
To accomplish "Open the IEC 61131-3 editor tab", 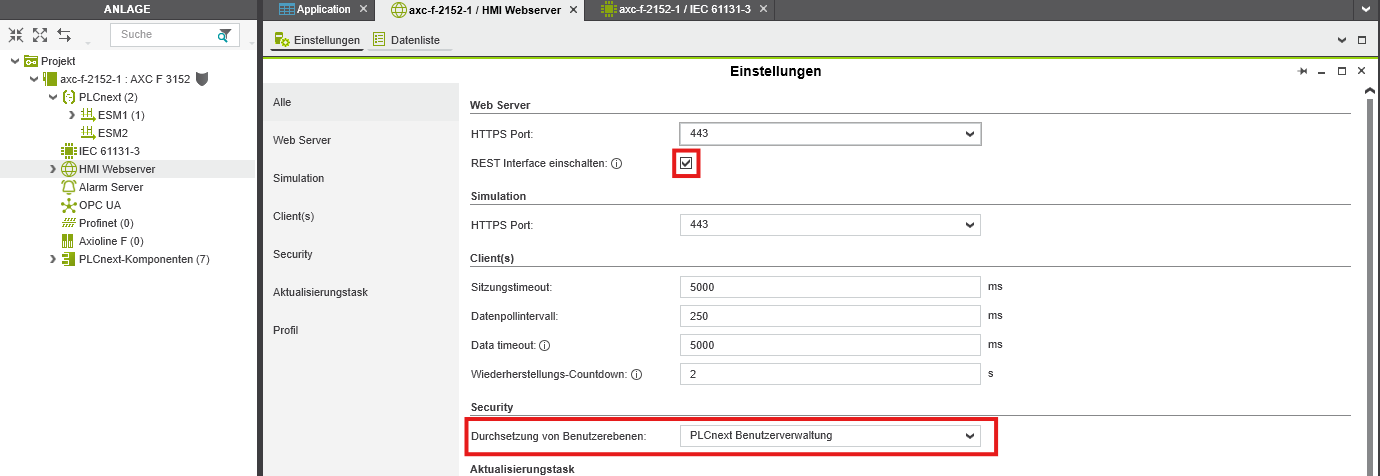I will click(x=675, y=10).
